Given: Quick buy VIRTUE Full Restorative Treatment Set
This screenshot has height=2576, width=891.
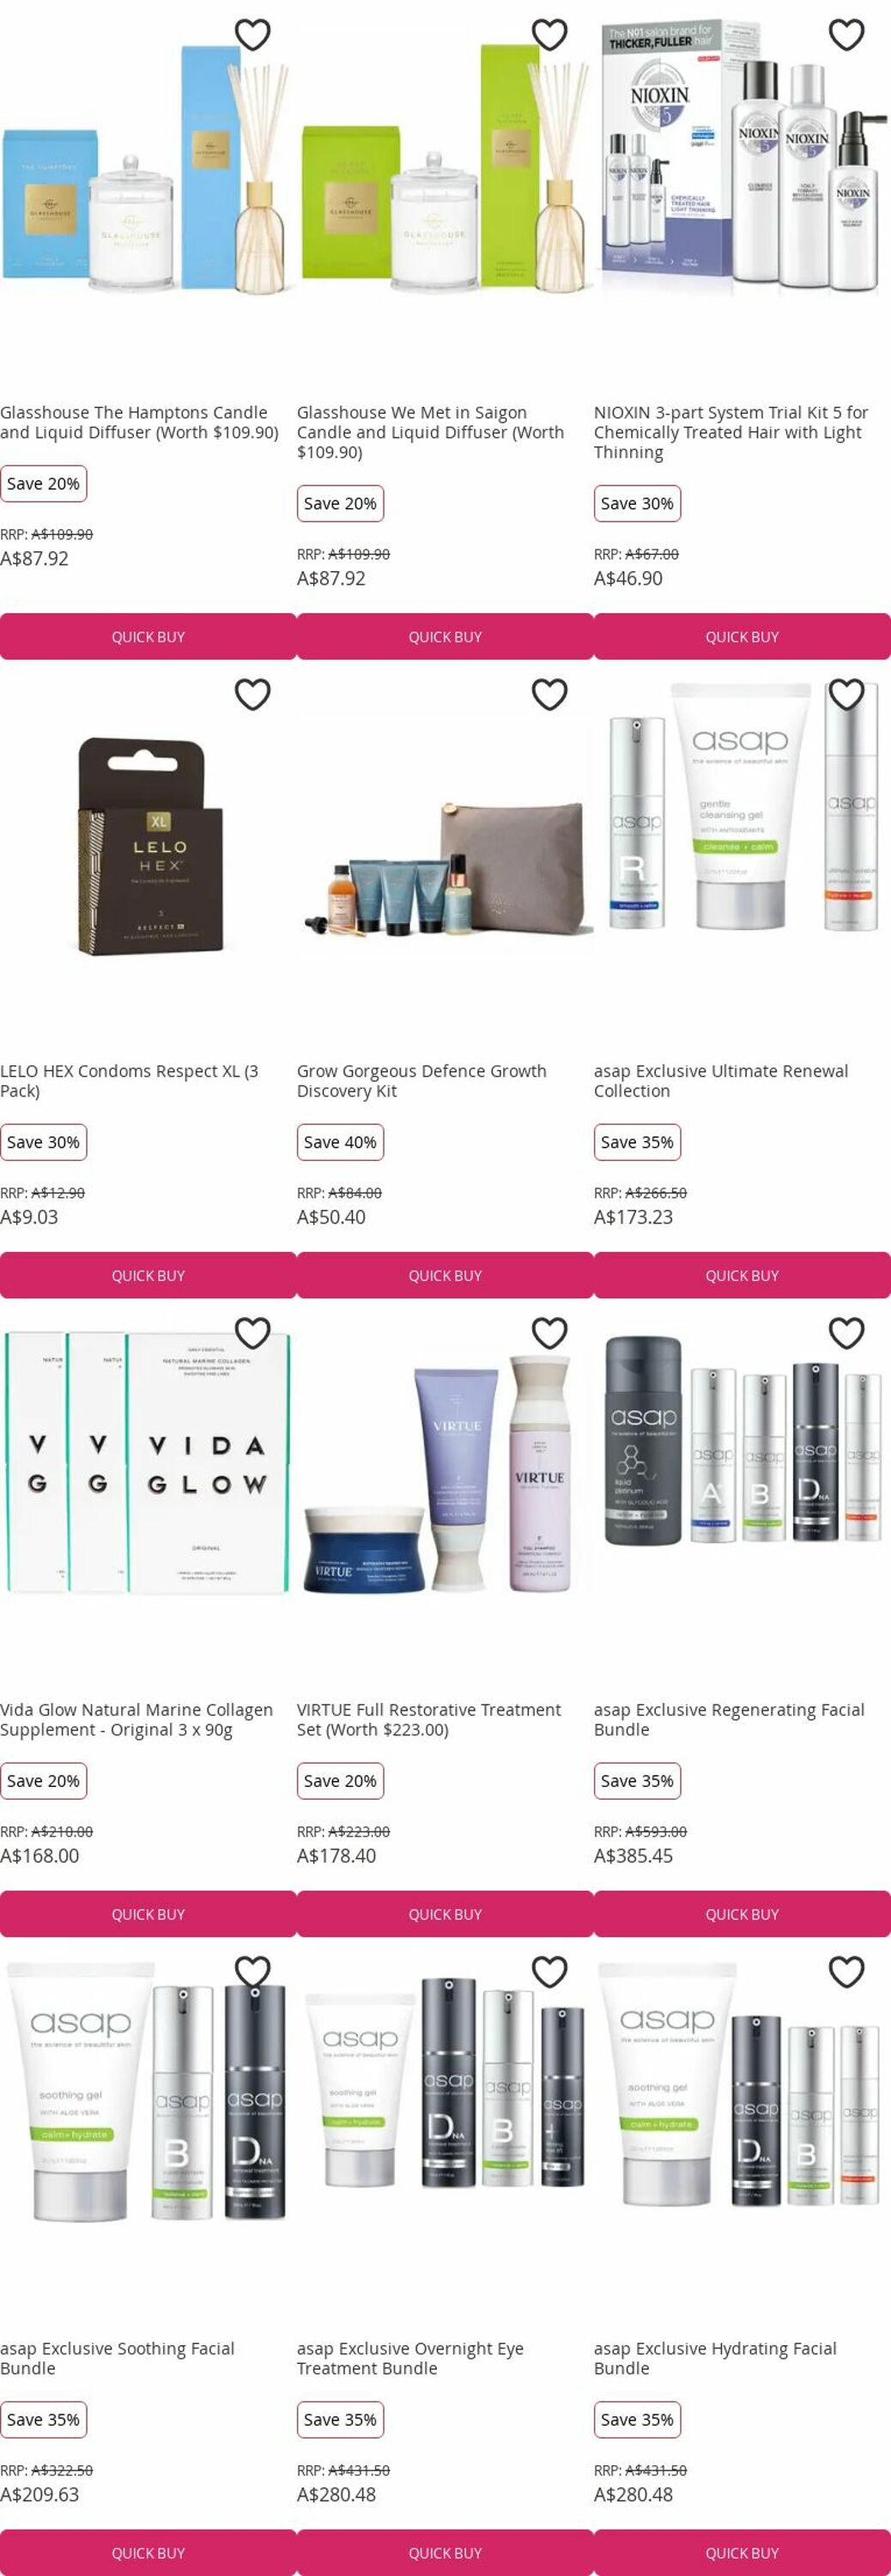Looking at the screenshot, I should point(445,1915).
